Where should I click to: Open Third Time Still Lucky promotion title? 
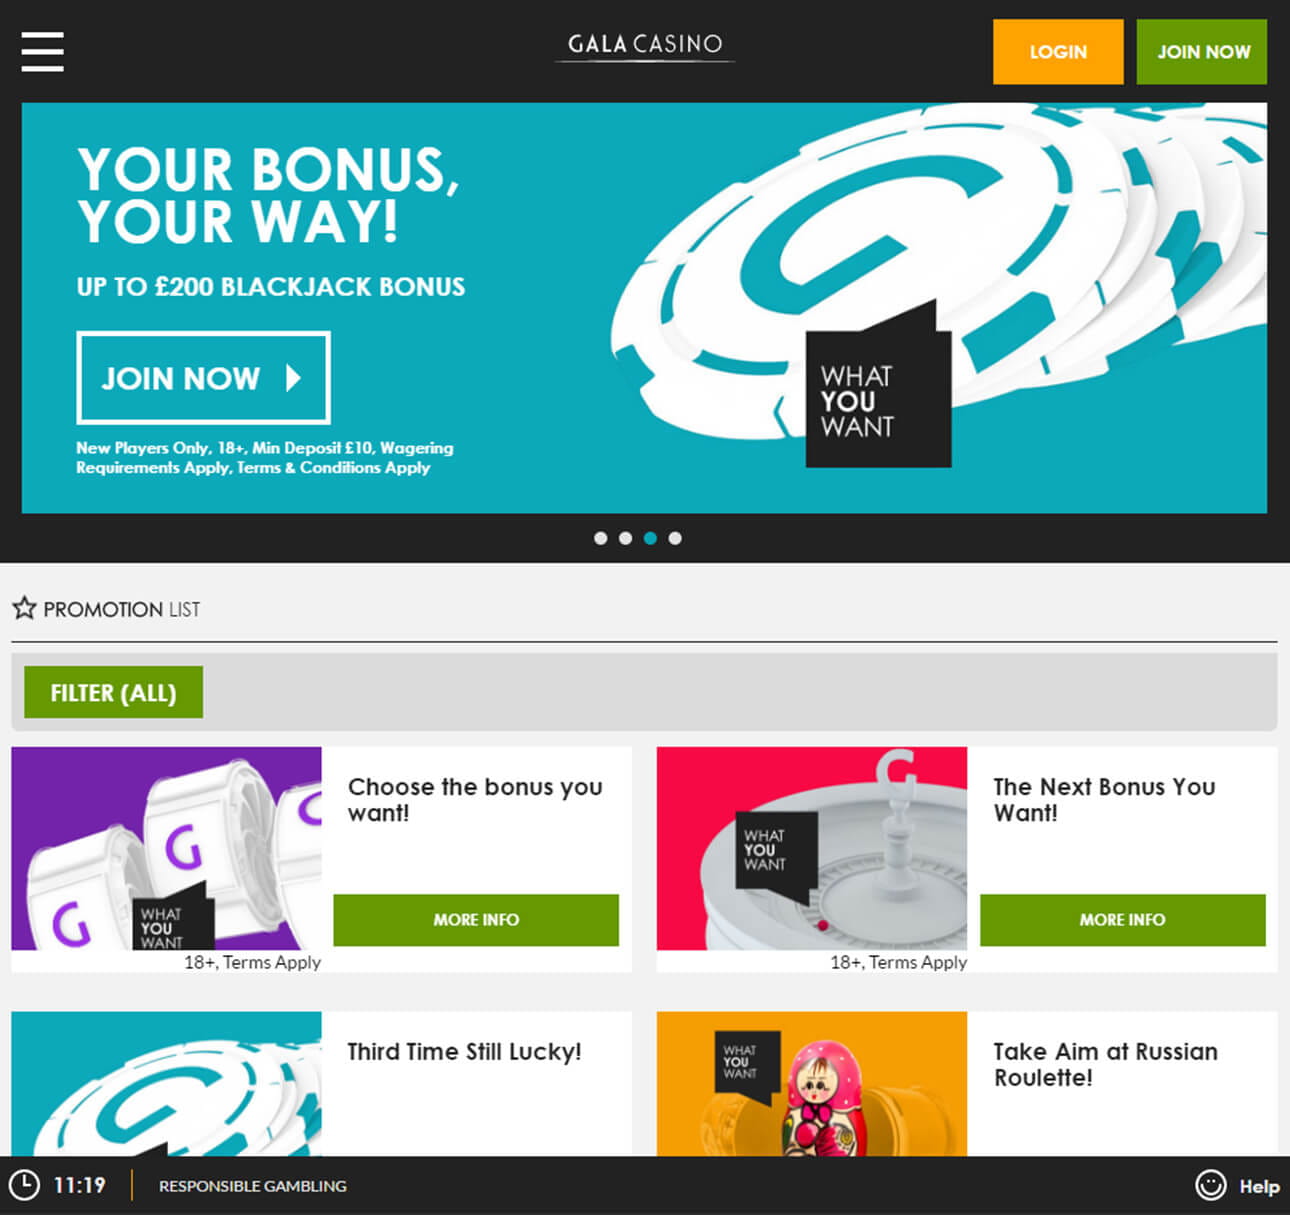(x=464, y=1052)
